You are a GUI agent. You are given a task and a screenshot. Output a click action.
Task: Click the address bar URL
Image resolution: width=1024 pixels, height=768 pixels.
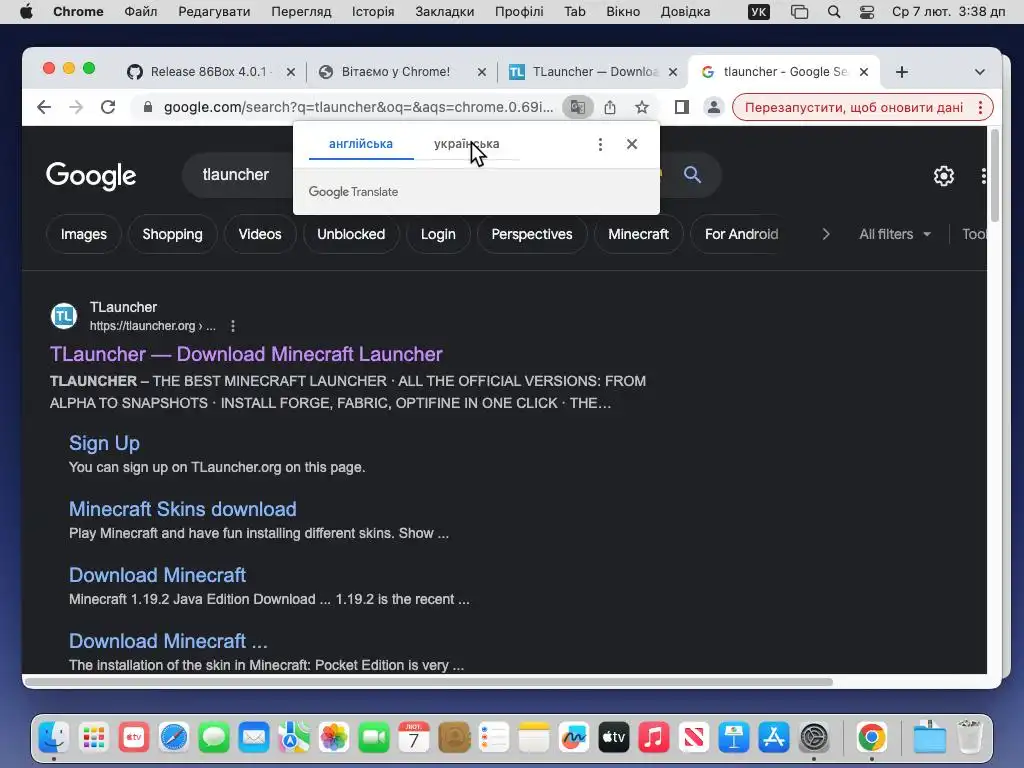point(358,107)
